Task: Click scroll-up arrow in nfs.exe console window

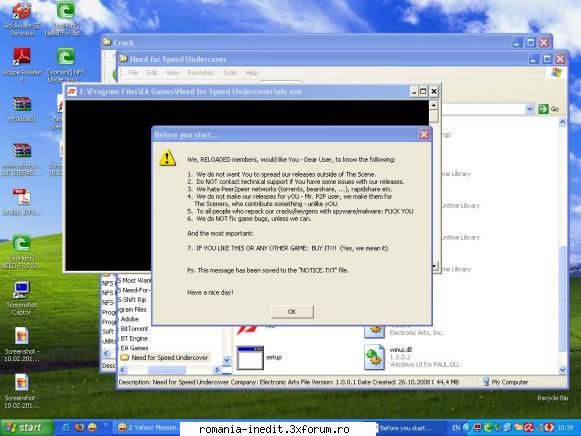Action: [x=434, y=105]
